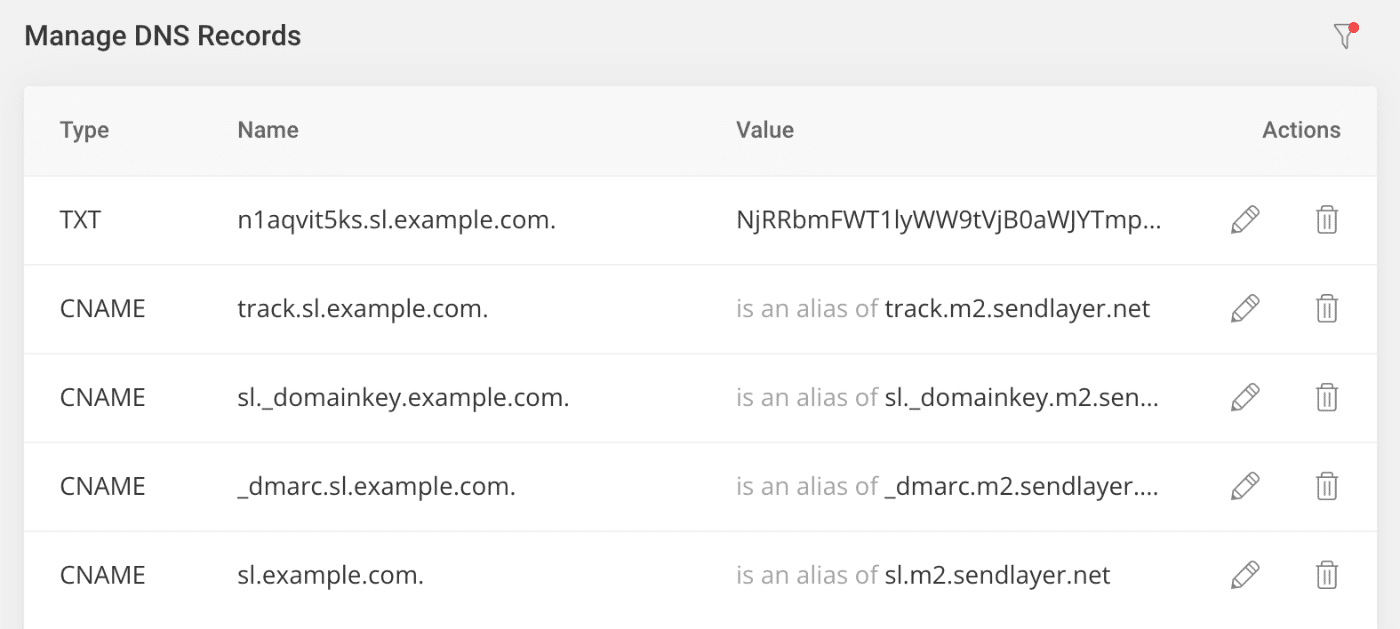
Task: Sort records by the Type column
Action: pyautogui.click(x=84, y=130)
